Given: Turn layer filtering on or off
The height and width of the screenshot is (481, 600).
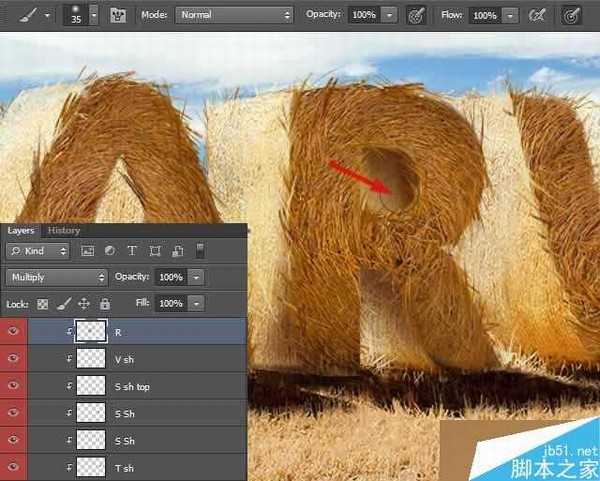Looking at the screenshot, I should [x=199, y=250].
